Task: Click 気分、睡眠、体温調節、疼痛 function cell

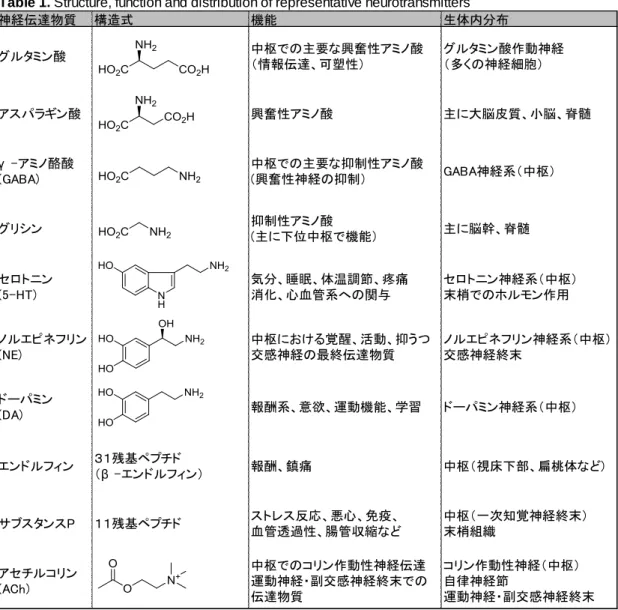Action: (329, 287)
